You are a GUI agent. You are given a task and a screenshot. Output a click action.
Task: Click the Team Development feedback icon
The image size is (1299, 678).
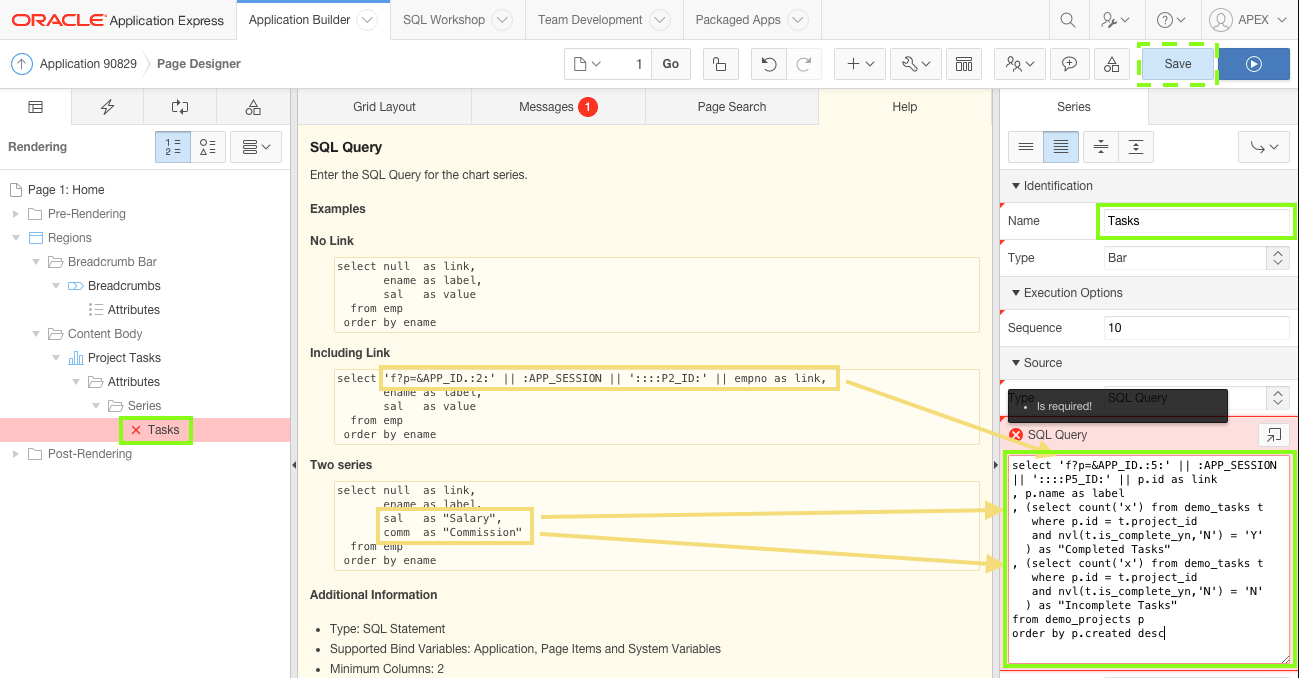point(1070,63)
